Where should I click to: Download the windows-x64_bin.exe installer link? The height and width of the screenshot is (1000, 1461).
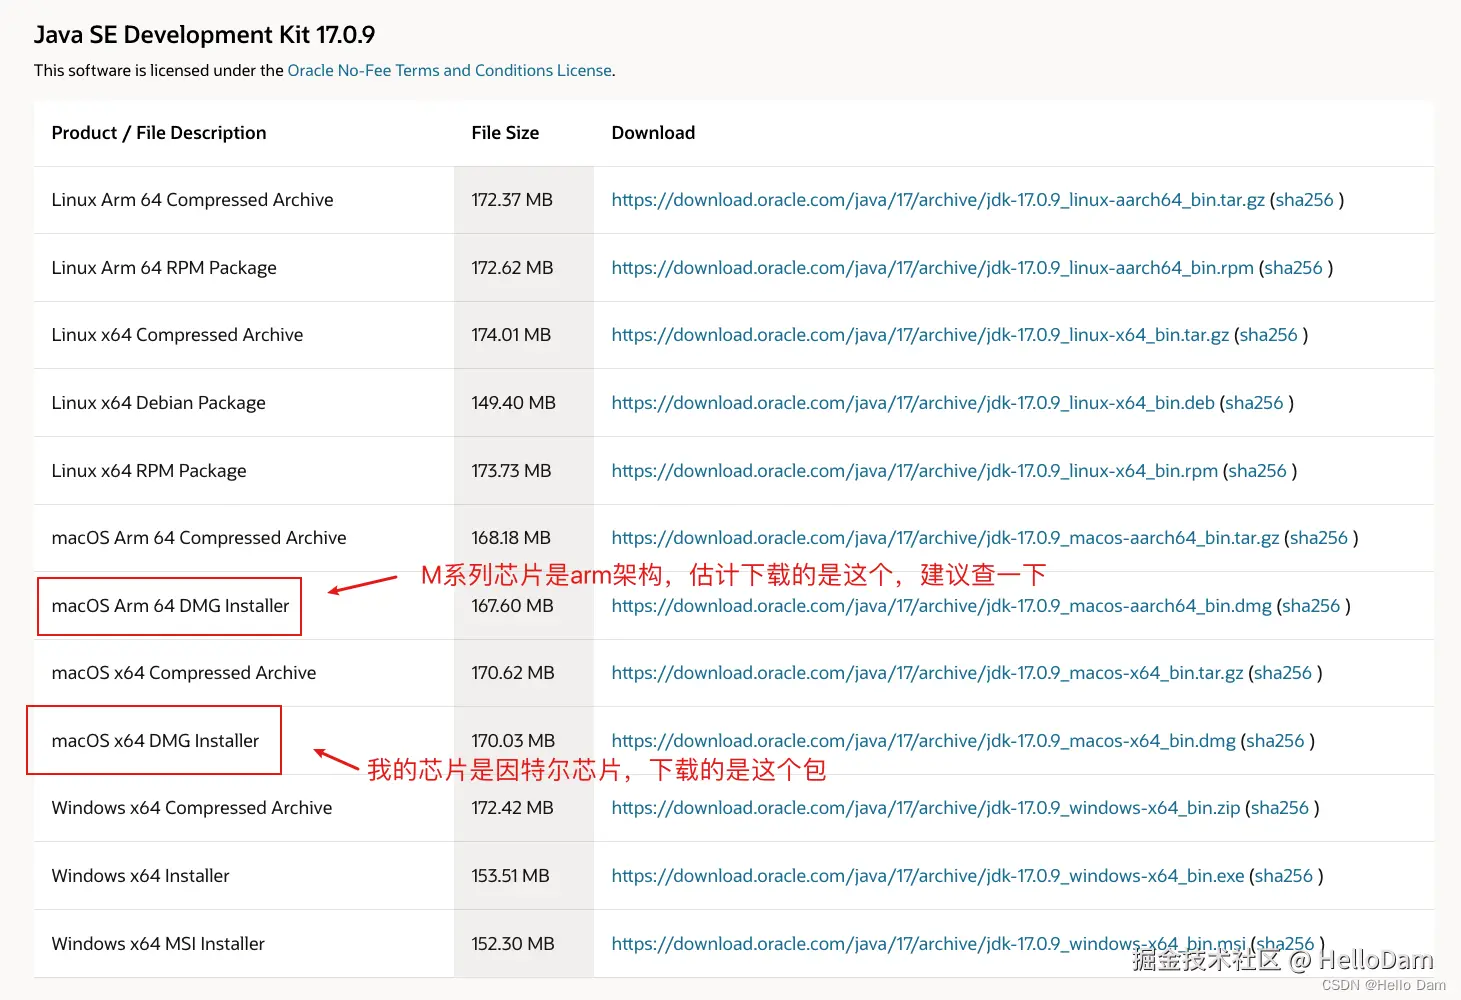928,876
